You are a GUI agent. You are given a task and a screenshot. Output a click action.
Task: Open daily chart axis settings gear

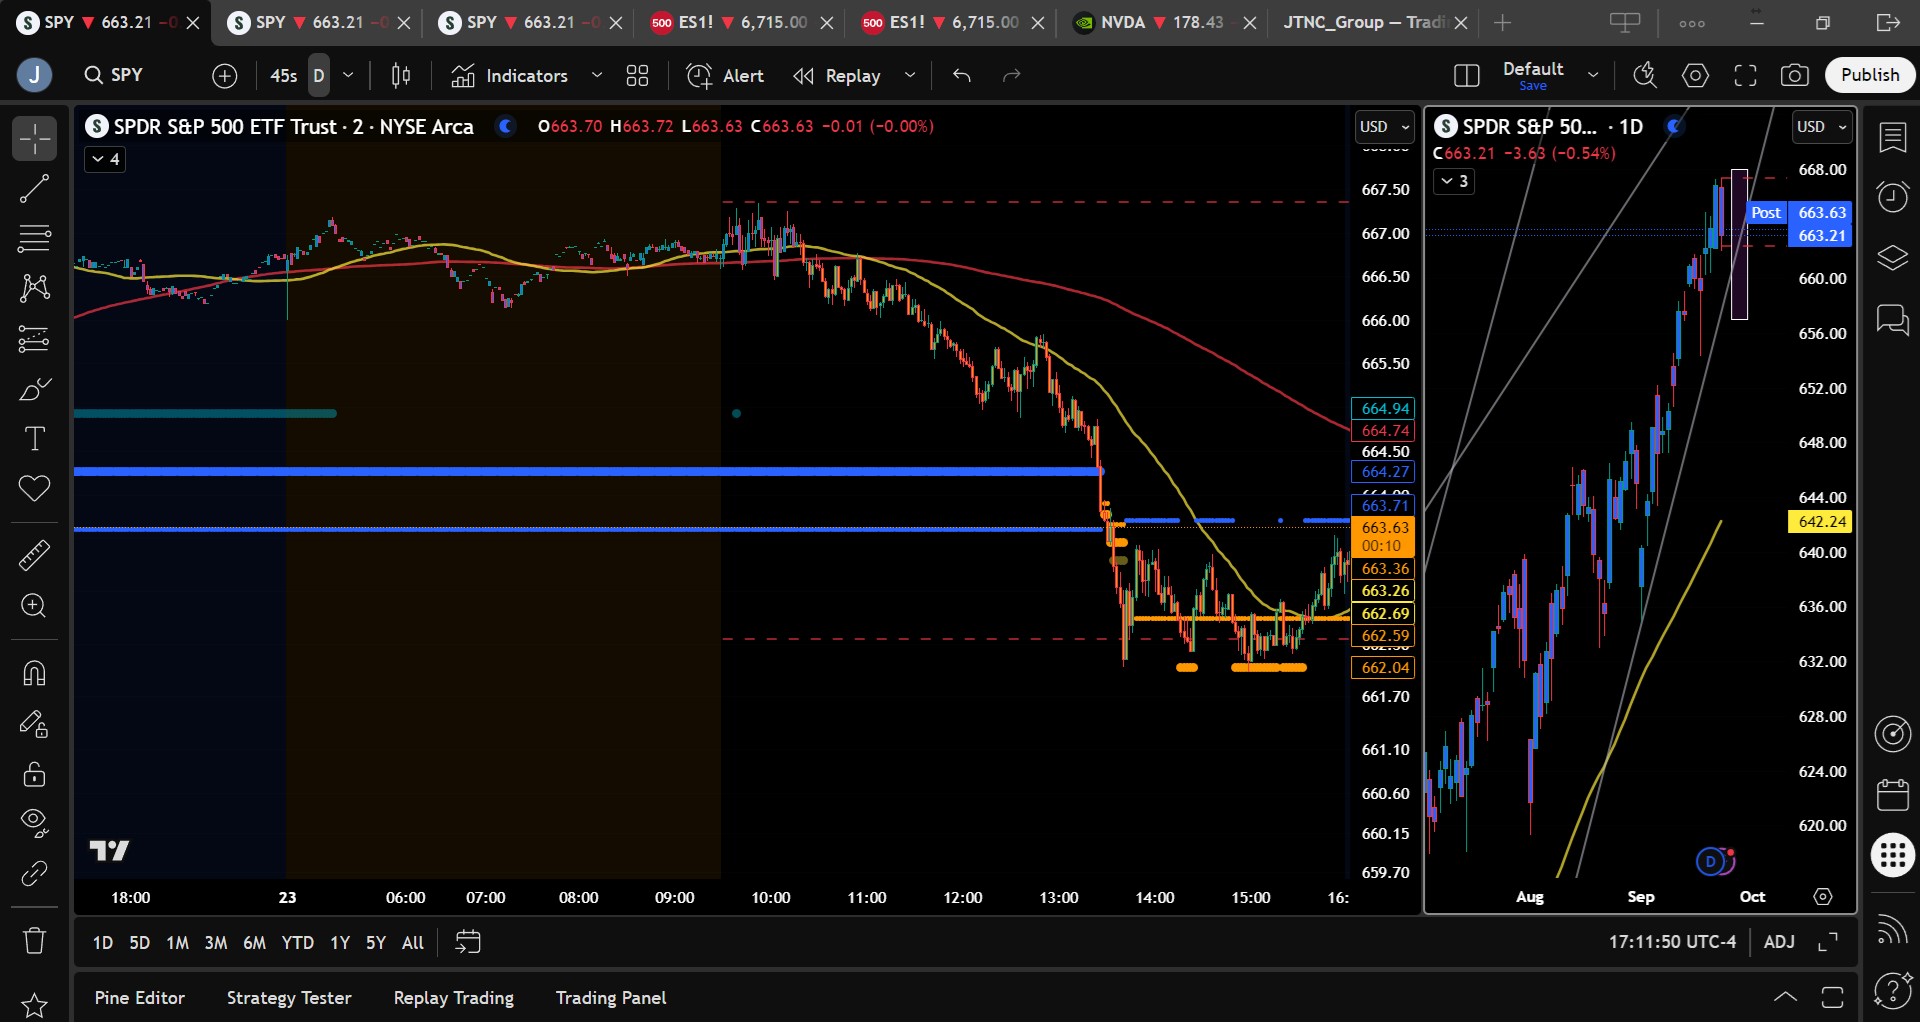point(1823,897)
